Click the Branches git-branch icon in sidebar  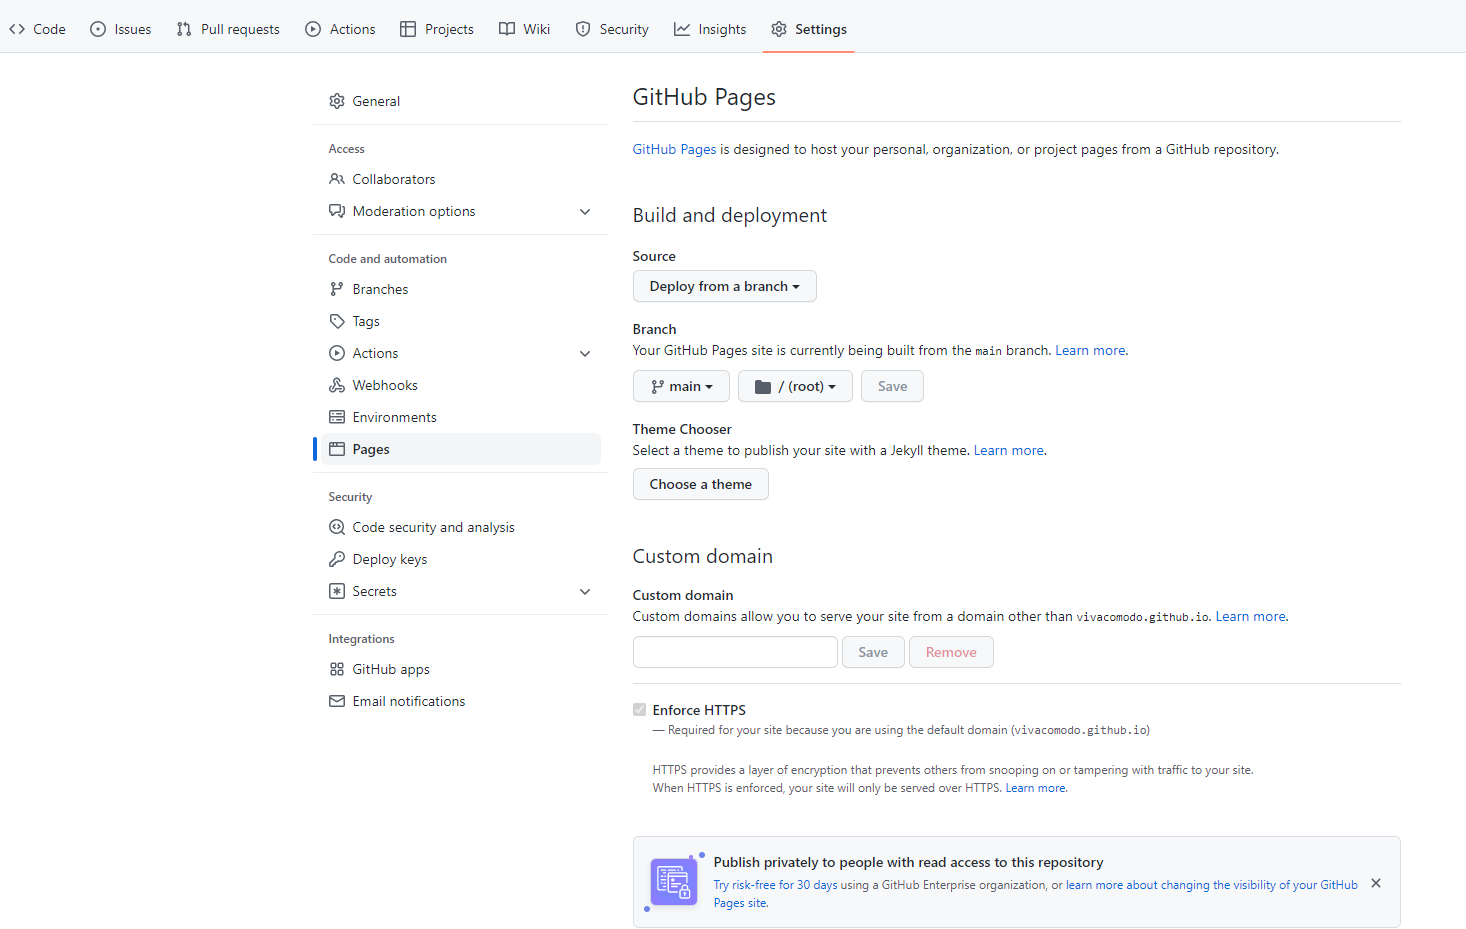point(337,289)
